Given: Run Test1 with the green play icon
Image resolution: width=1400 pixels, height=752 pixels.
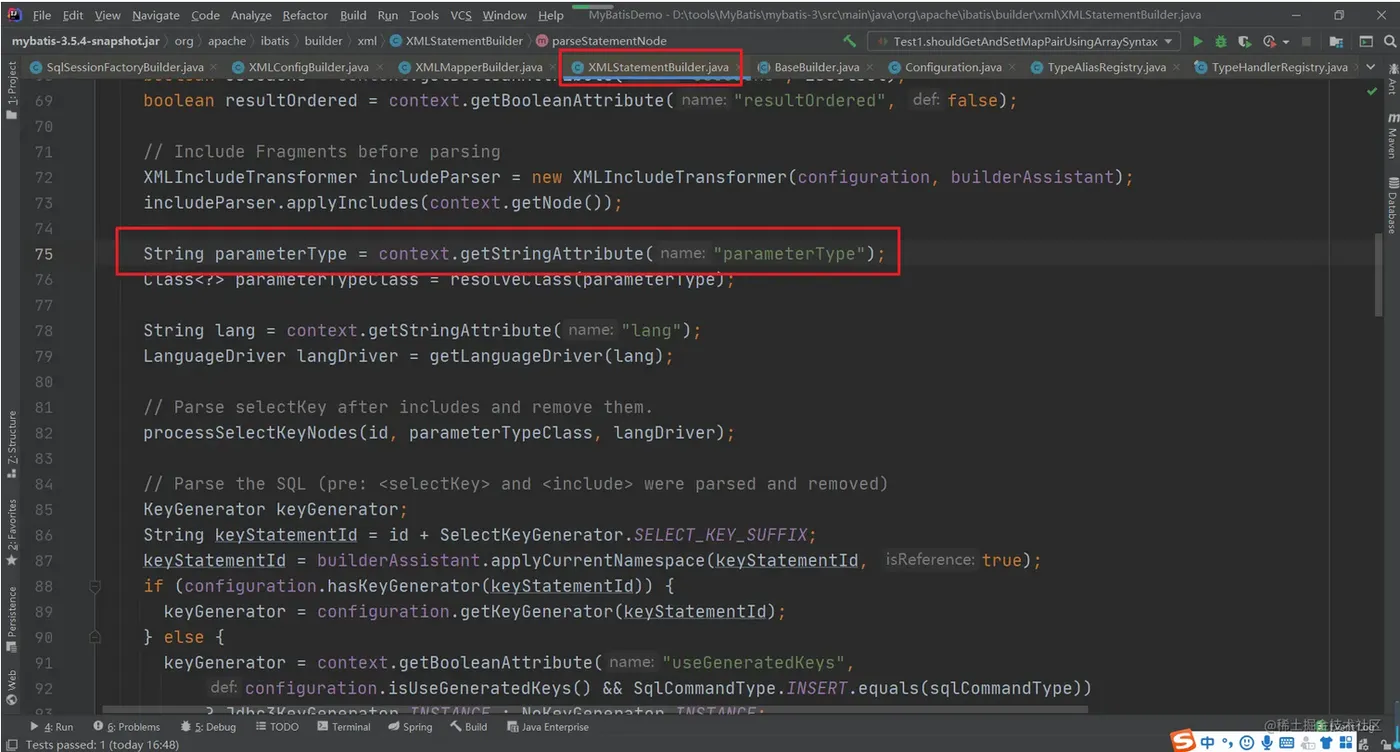Looking at the screenshot, I should point(1197,41).
